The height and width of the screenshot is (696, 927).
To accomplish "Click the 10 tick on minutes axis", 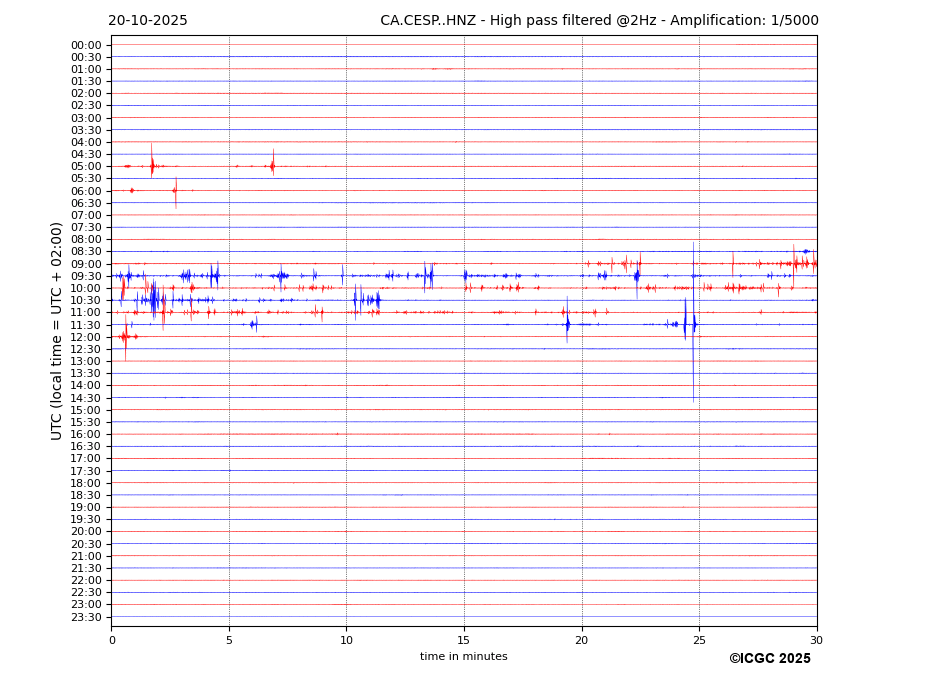I will (x=346, y=640).
